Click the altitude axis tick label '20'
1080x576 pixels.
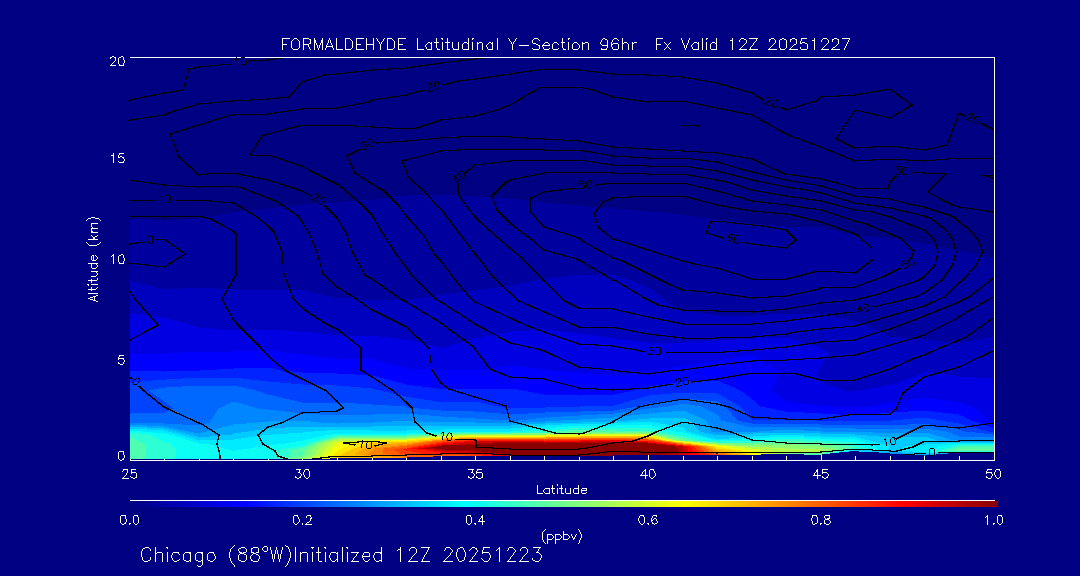coord(116,60)
